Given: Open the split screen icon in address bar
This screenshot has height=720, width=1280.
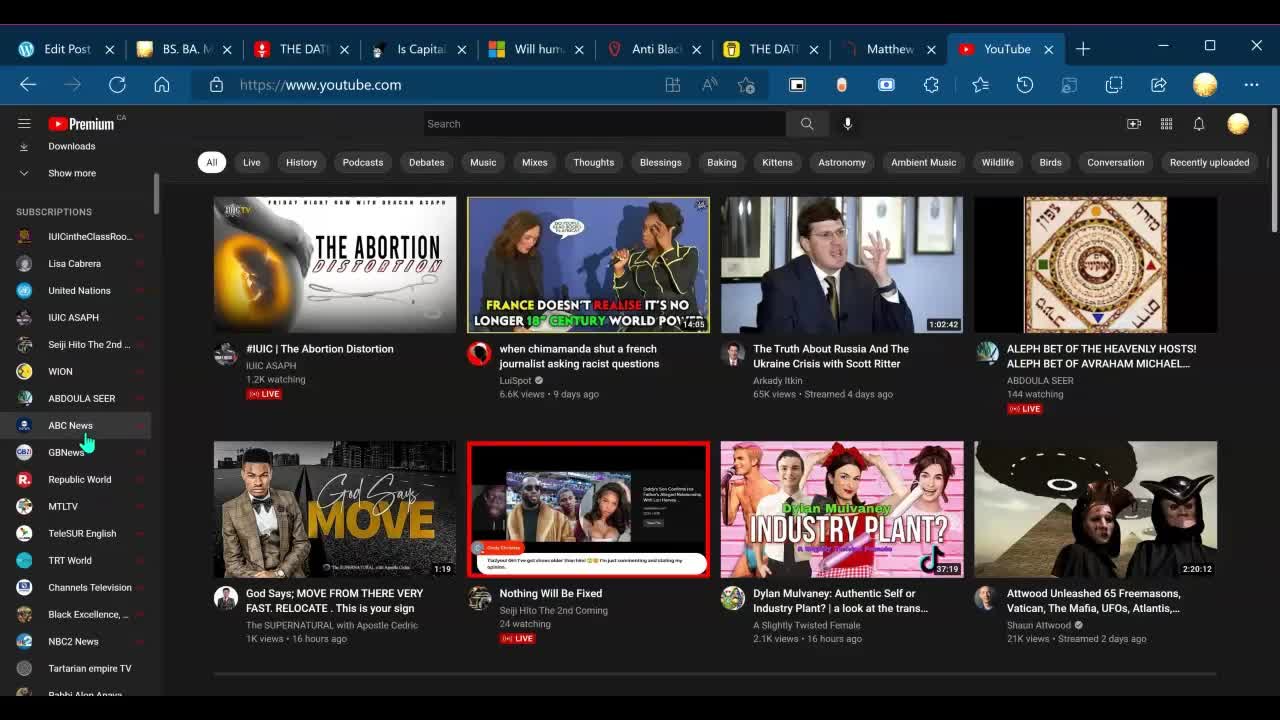Looking at the screenshot, I should coord(673,85).
